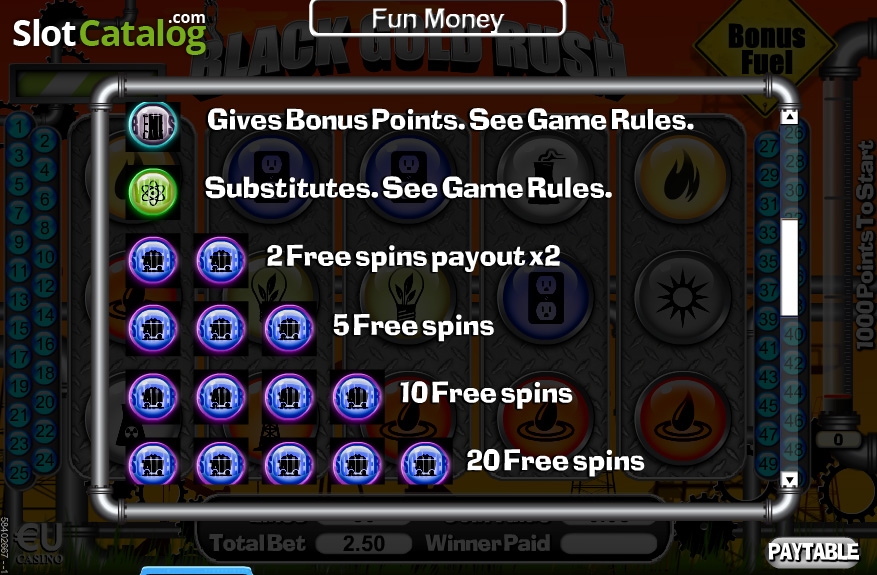Click the paytable scroll up arrow
This screenshot has height=575, width=877.
(789, 117)
